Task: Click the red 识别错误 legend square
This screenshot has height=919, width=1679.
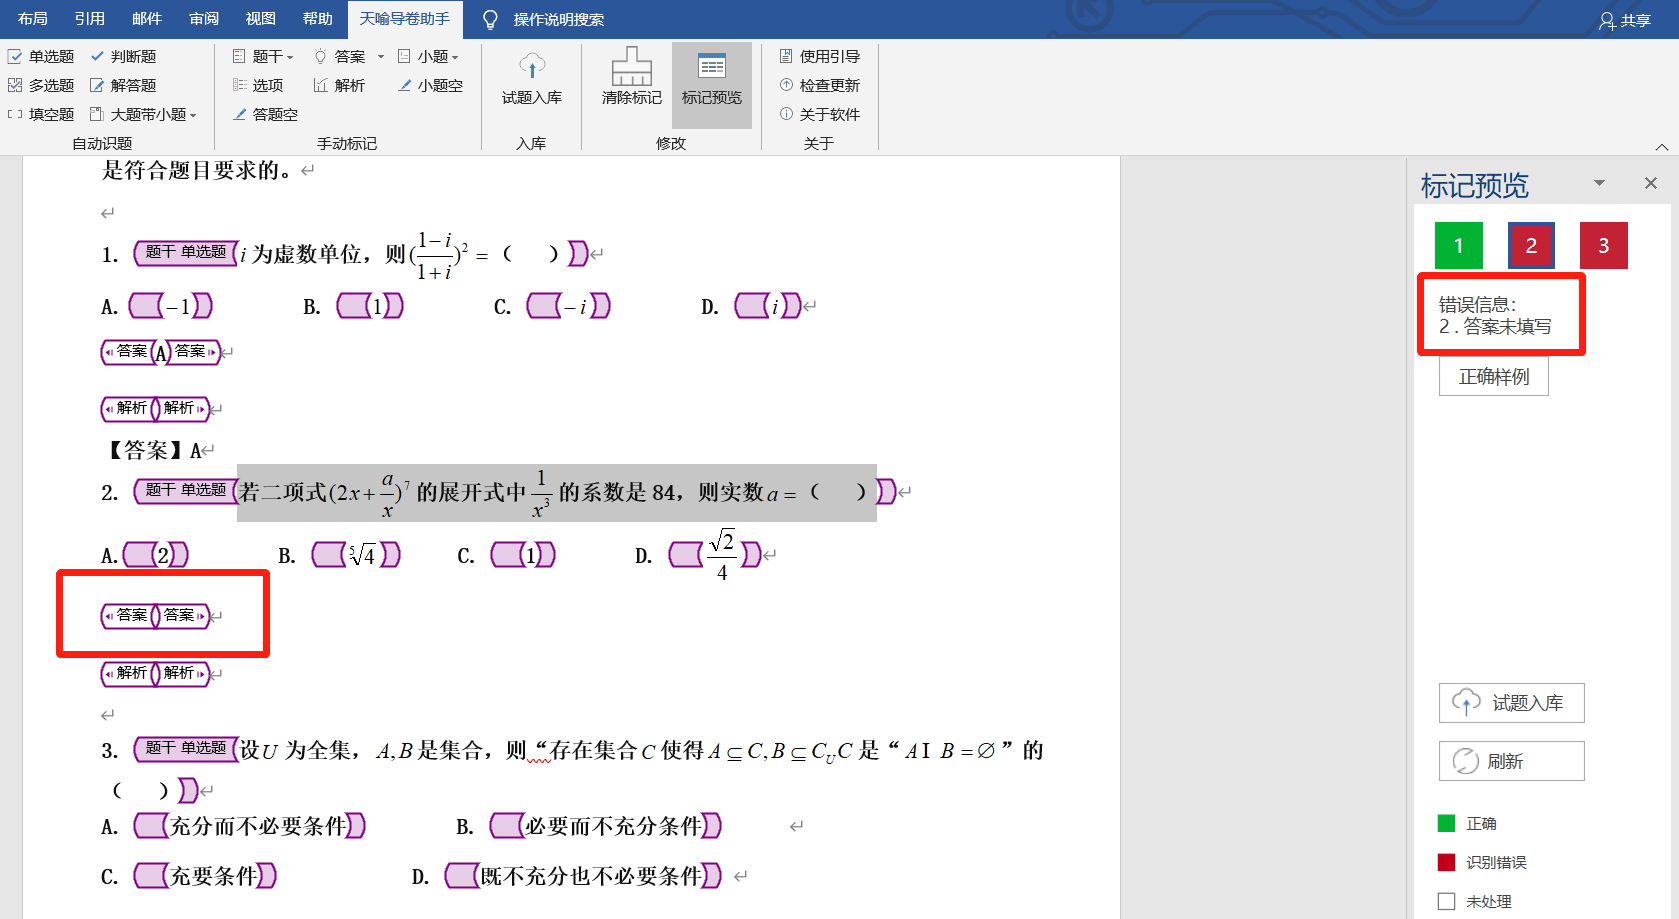Action: click(1446, 862)
